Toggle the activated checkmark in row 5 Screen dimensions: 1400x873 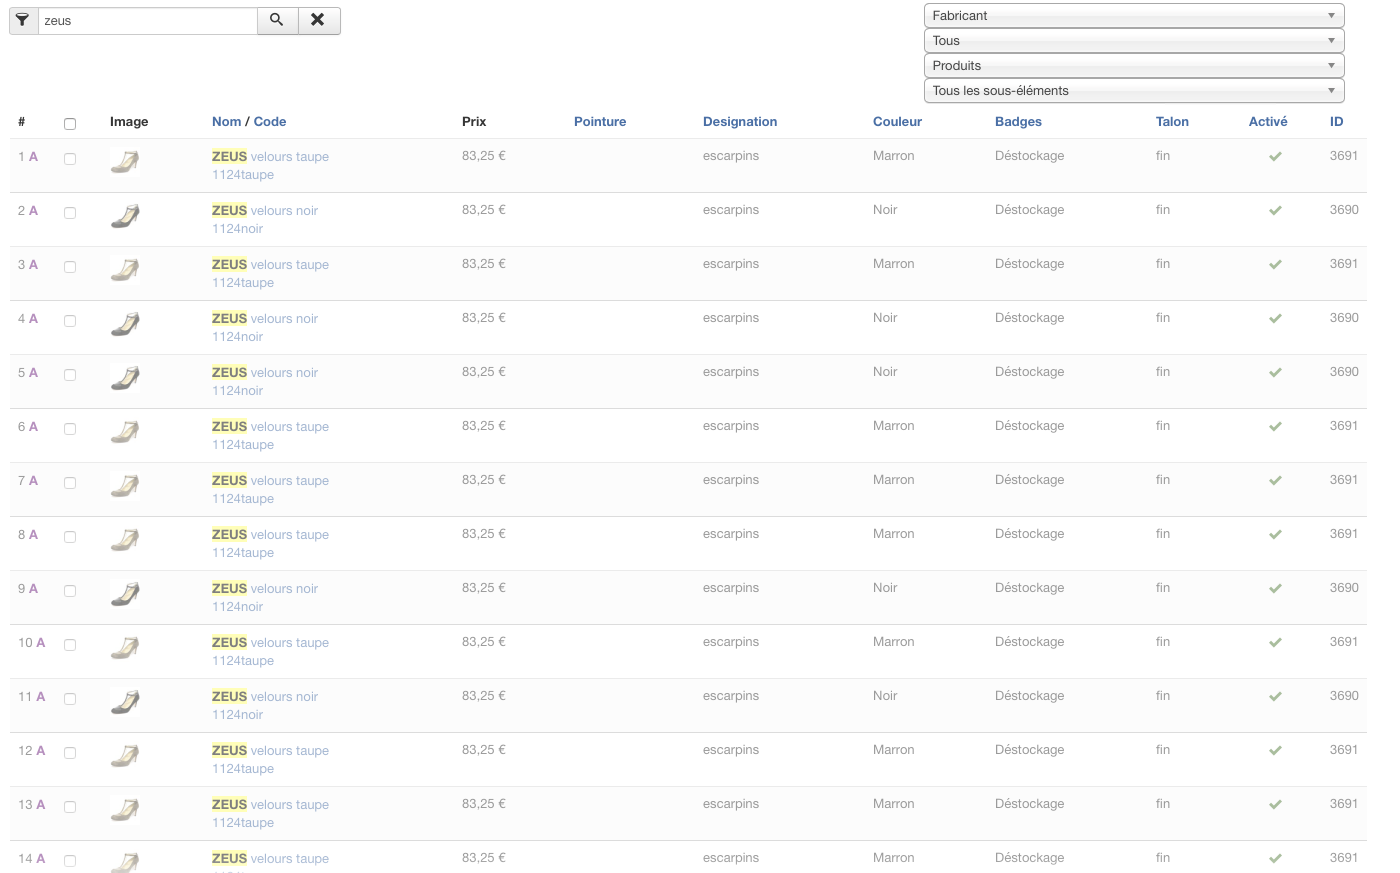click(1275, 373)
